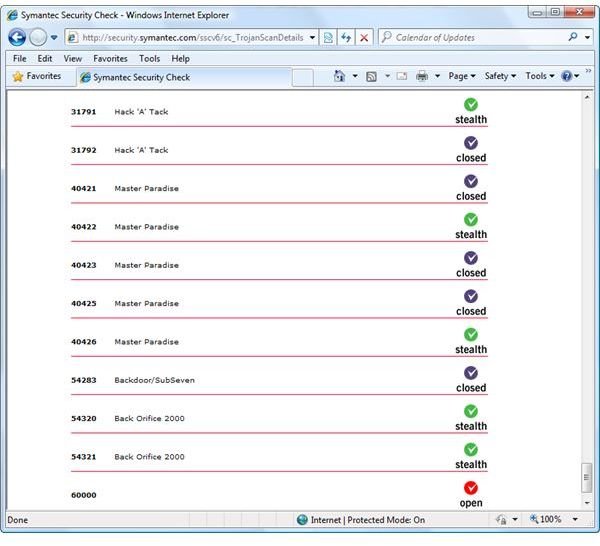Screen dimensions: 600x546
Task: Click the red open icon for port 60000
Action: pyautogui.click(x=471, y=488)
